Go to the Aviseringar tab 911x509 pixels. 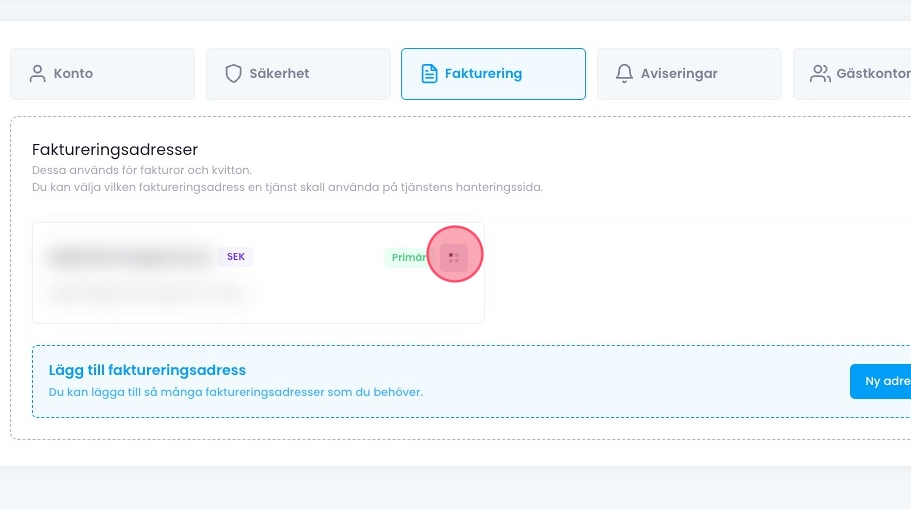(689, 74)
